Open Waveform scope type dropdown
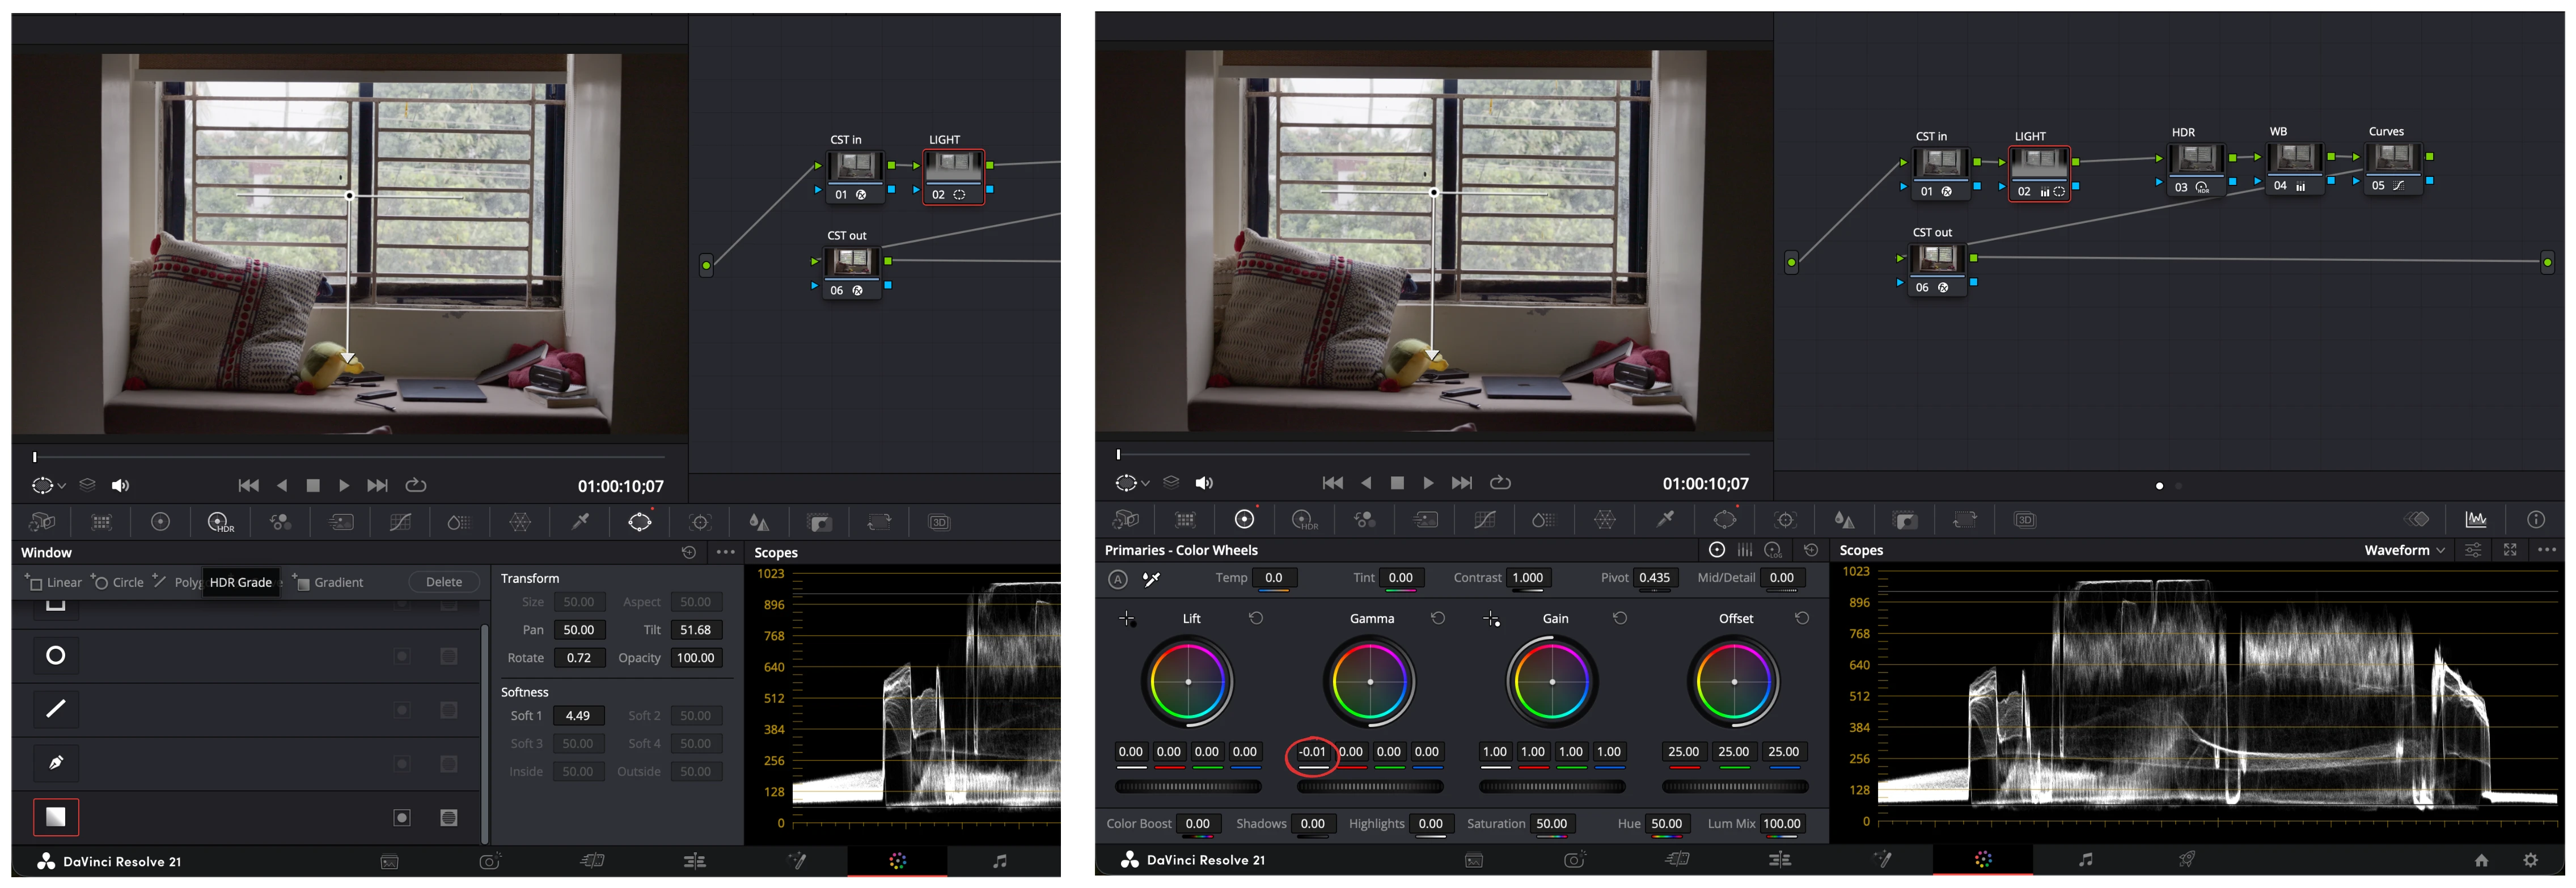 [x=2404, y=550]
